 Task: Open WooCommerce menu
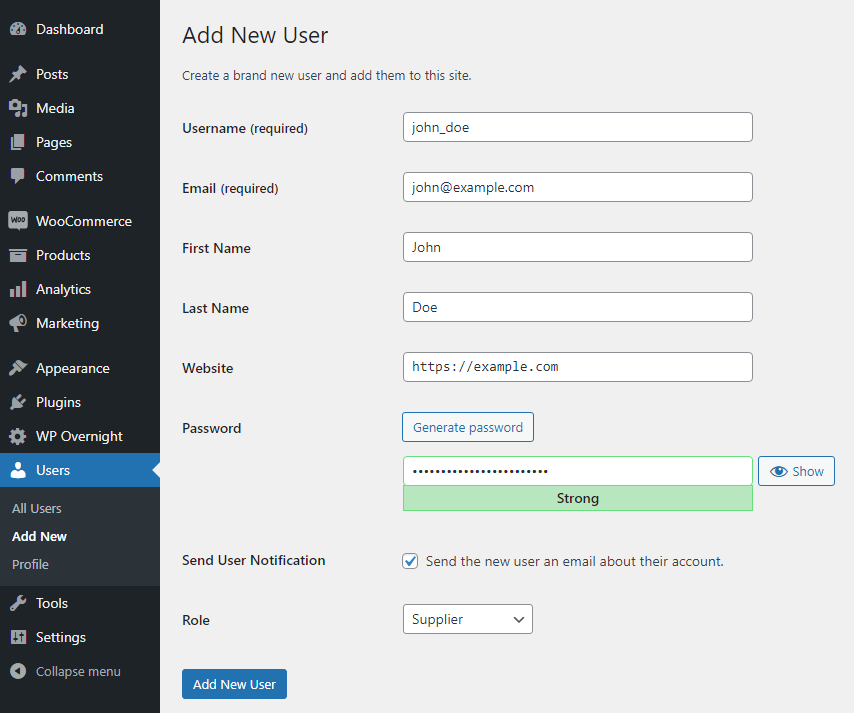pyautogui.click(x=84, y=221)
